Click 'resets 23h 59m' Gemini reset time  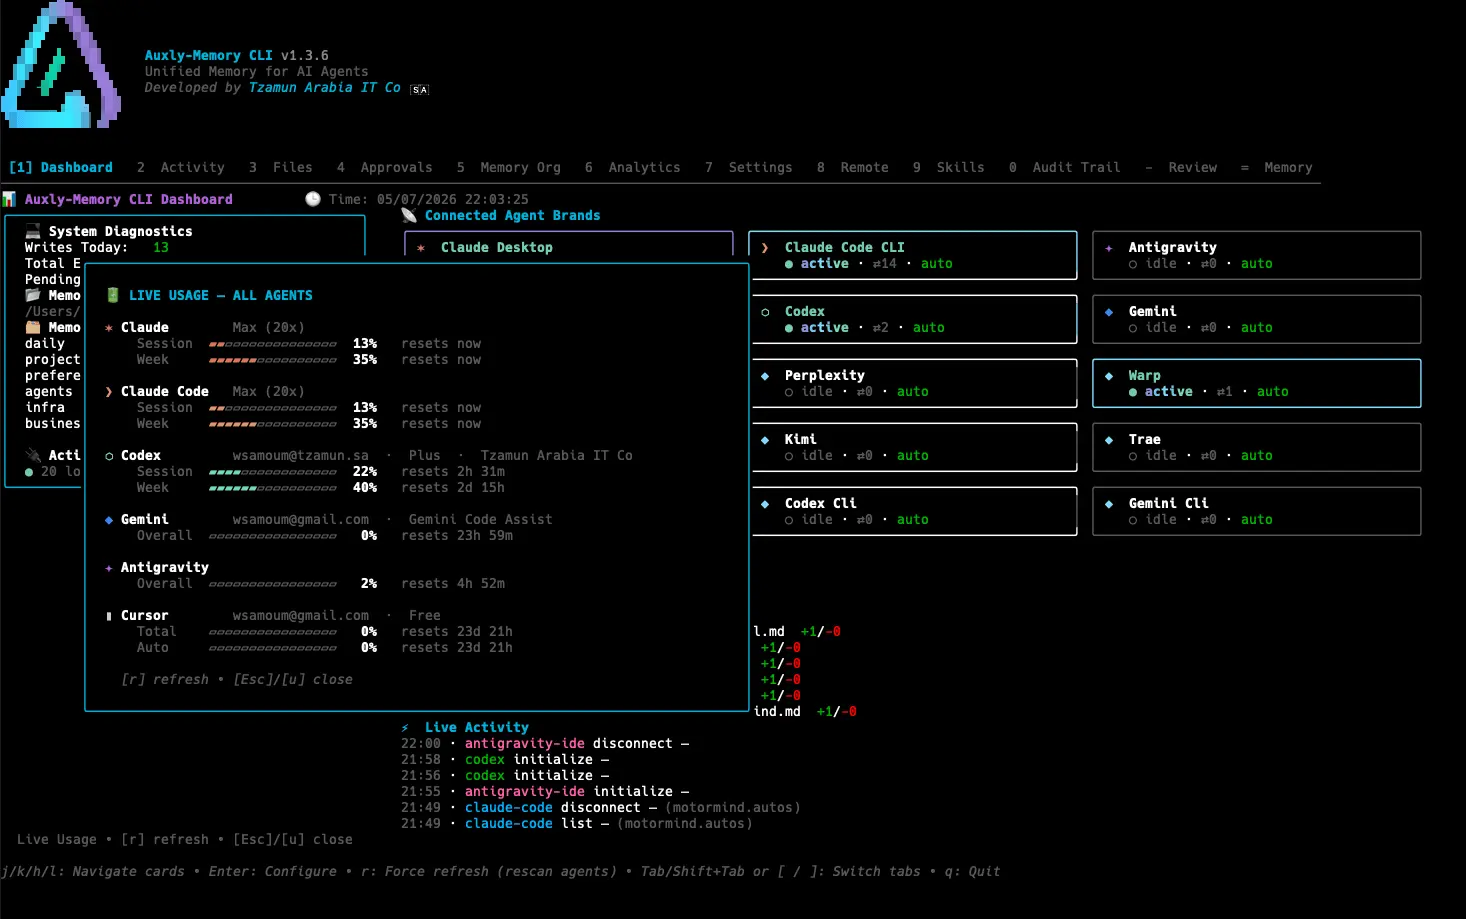[x=457, y=536]
